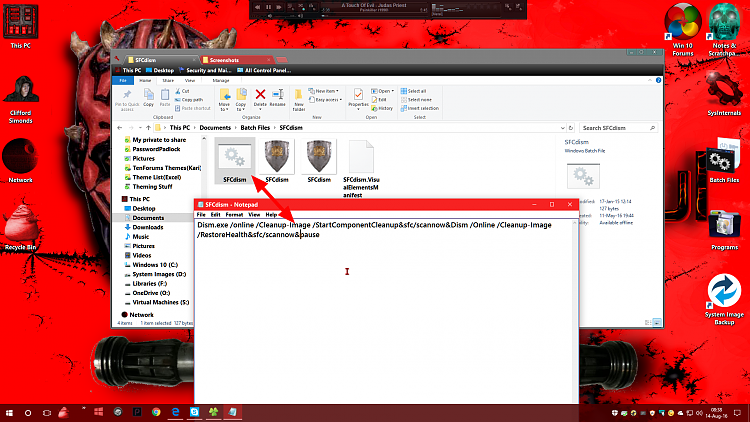Click Documents in the address breadcrumb

click(215, 128)
